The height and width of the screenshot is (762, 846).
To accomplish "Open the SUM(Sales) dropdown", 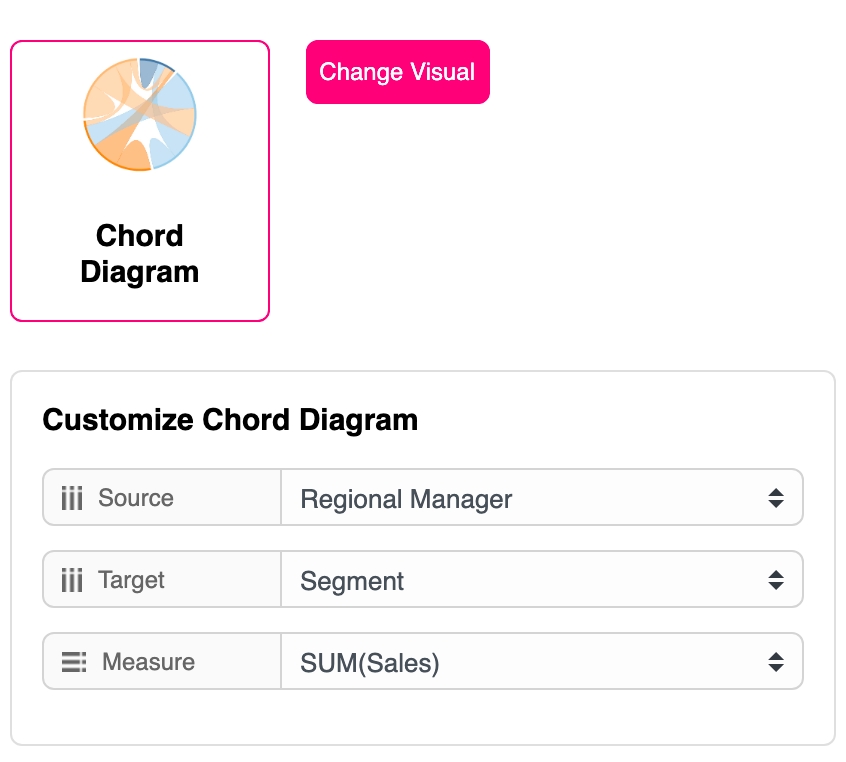I will pos(540,662).
